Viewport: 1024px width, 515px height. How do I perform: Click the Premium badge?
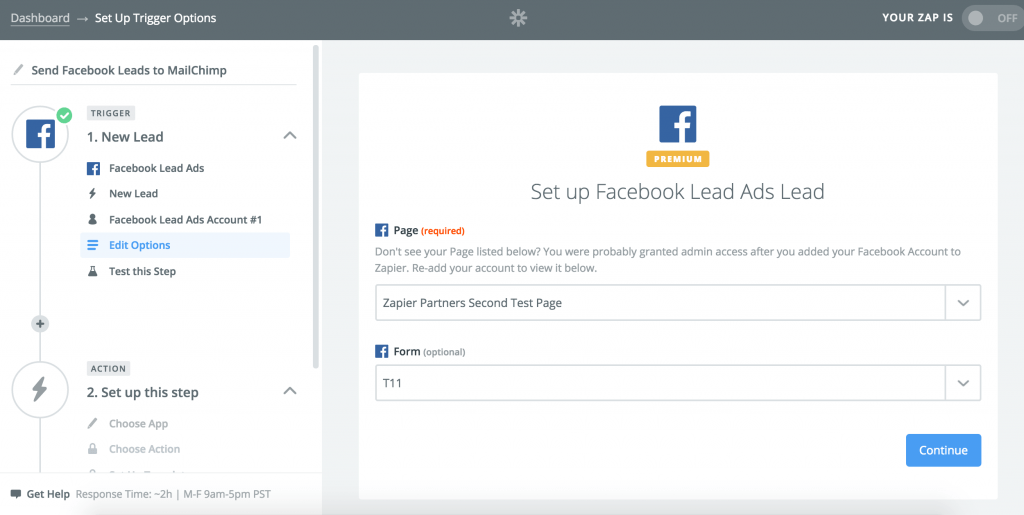pyautogui.click(x=678, y=159)
